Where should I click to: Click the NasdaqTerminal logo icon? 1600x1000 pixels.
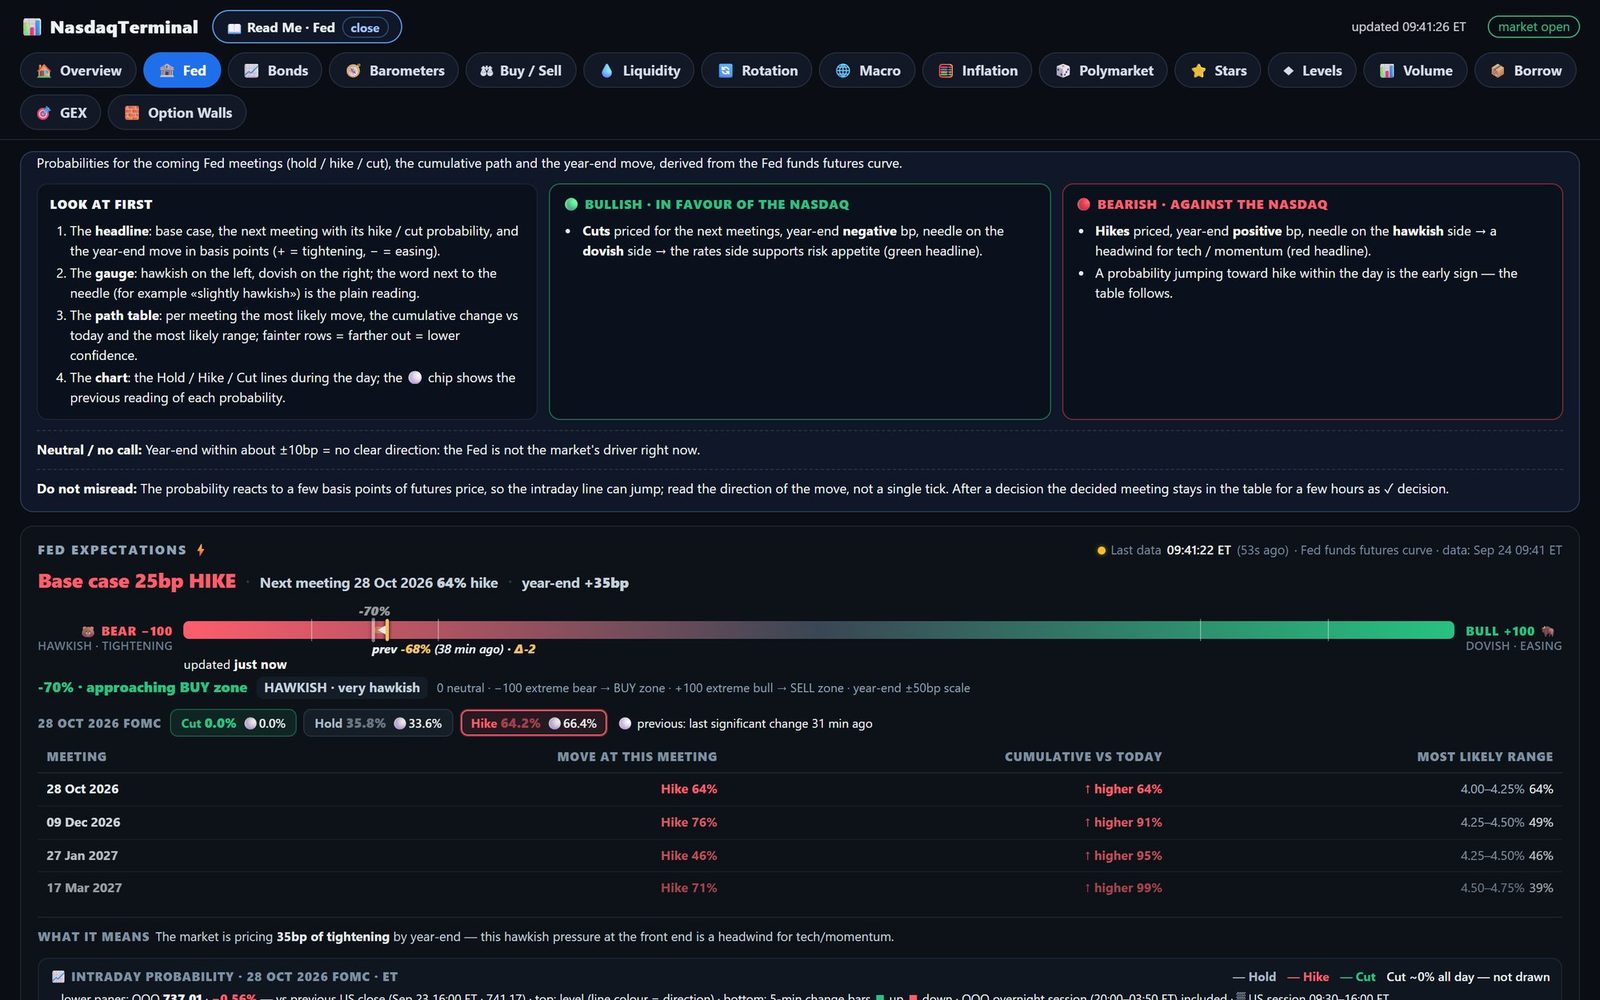point(32,27)
